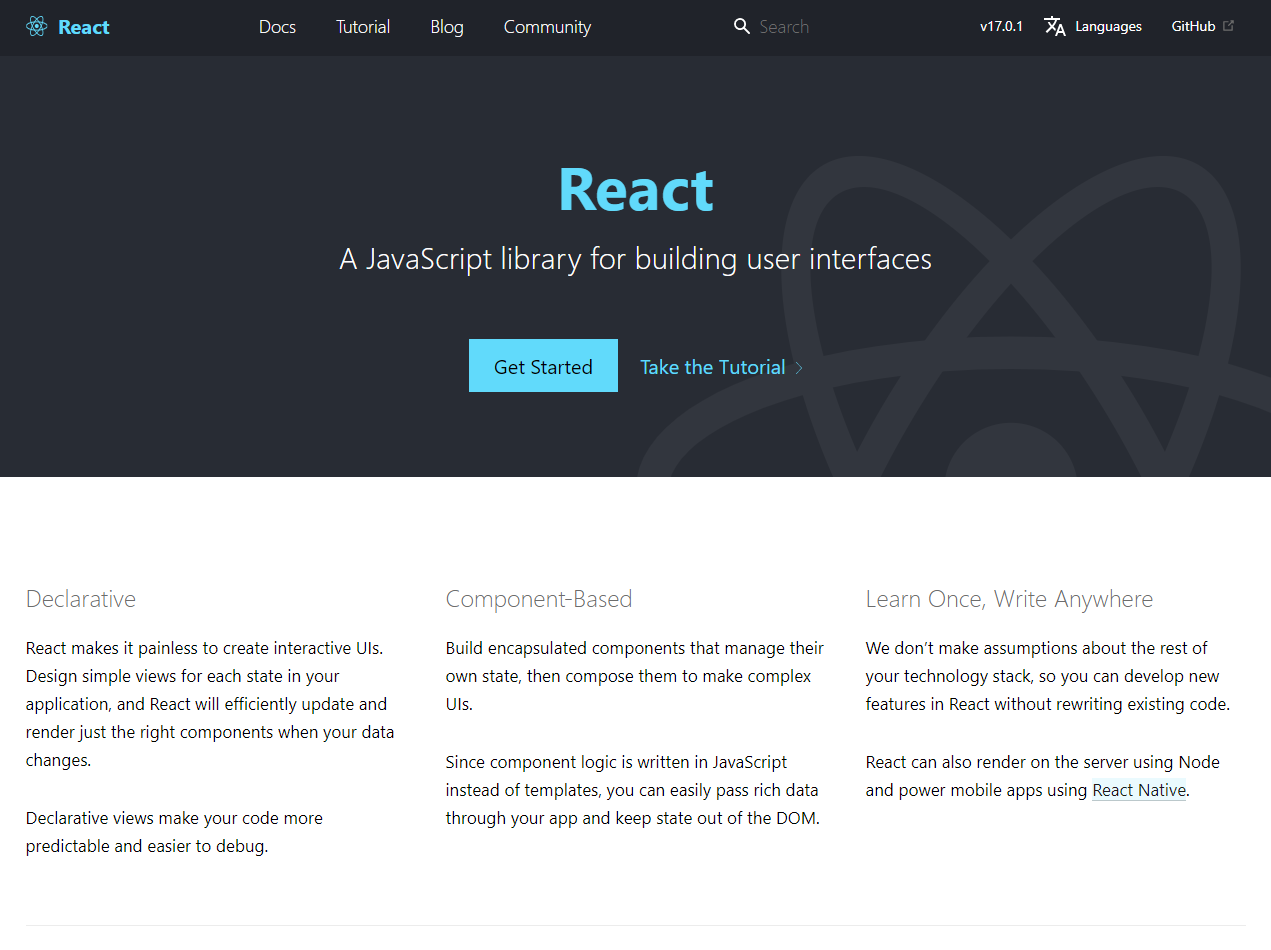Open the v17.0.1 version link
Screen dimensions: 1271x950
(x=1001, y=27)
